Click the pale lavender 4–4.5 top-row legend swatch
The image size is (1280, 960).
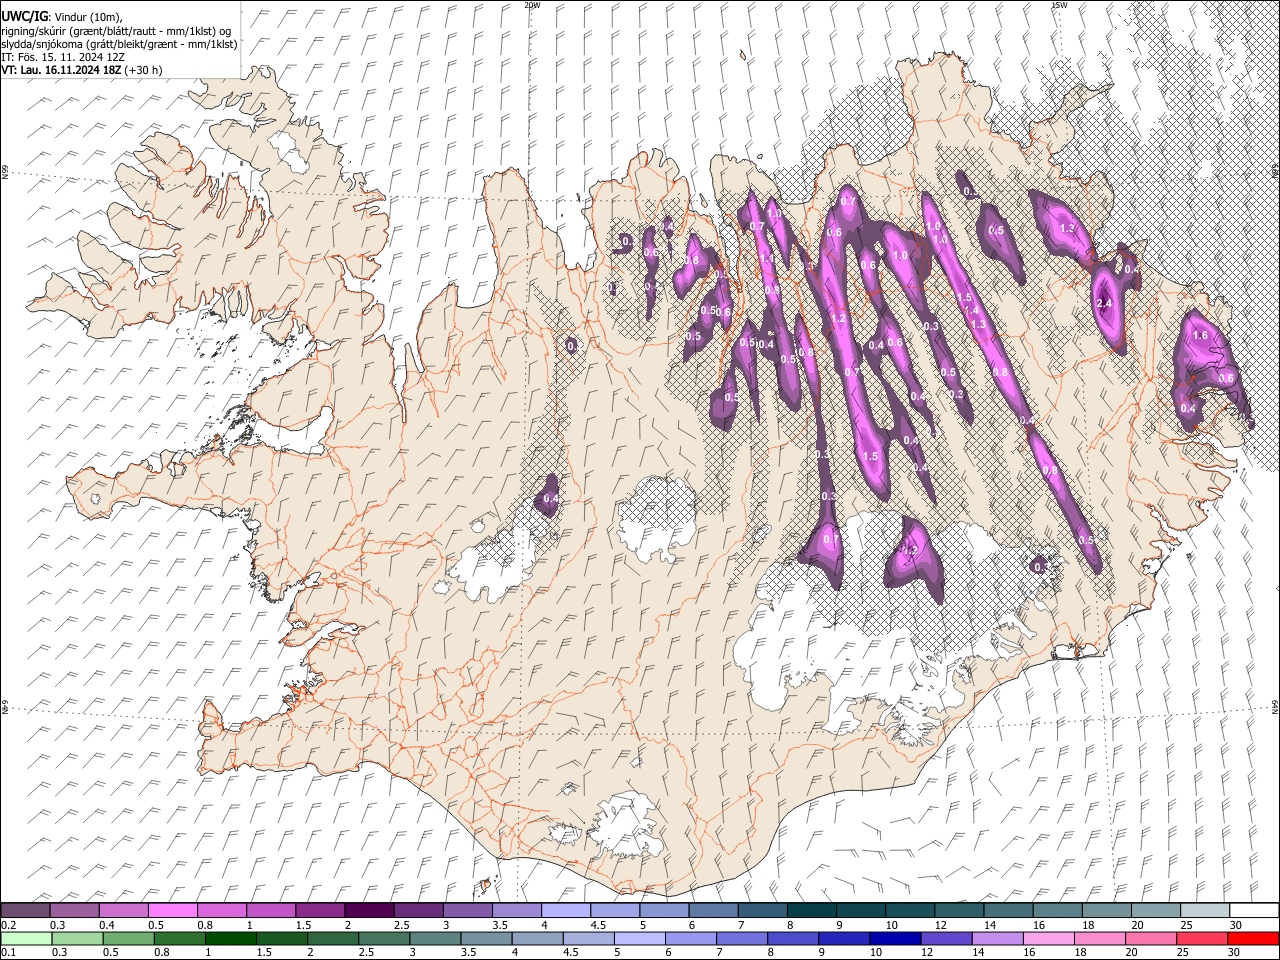click(566, 911)
